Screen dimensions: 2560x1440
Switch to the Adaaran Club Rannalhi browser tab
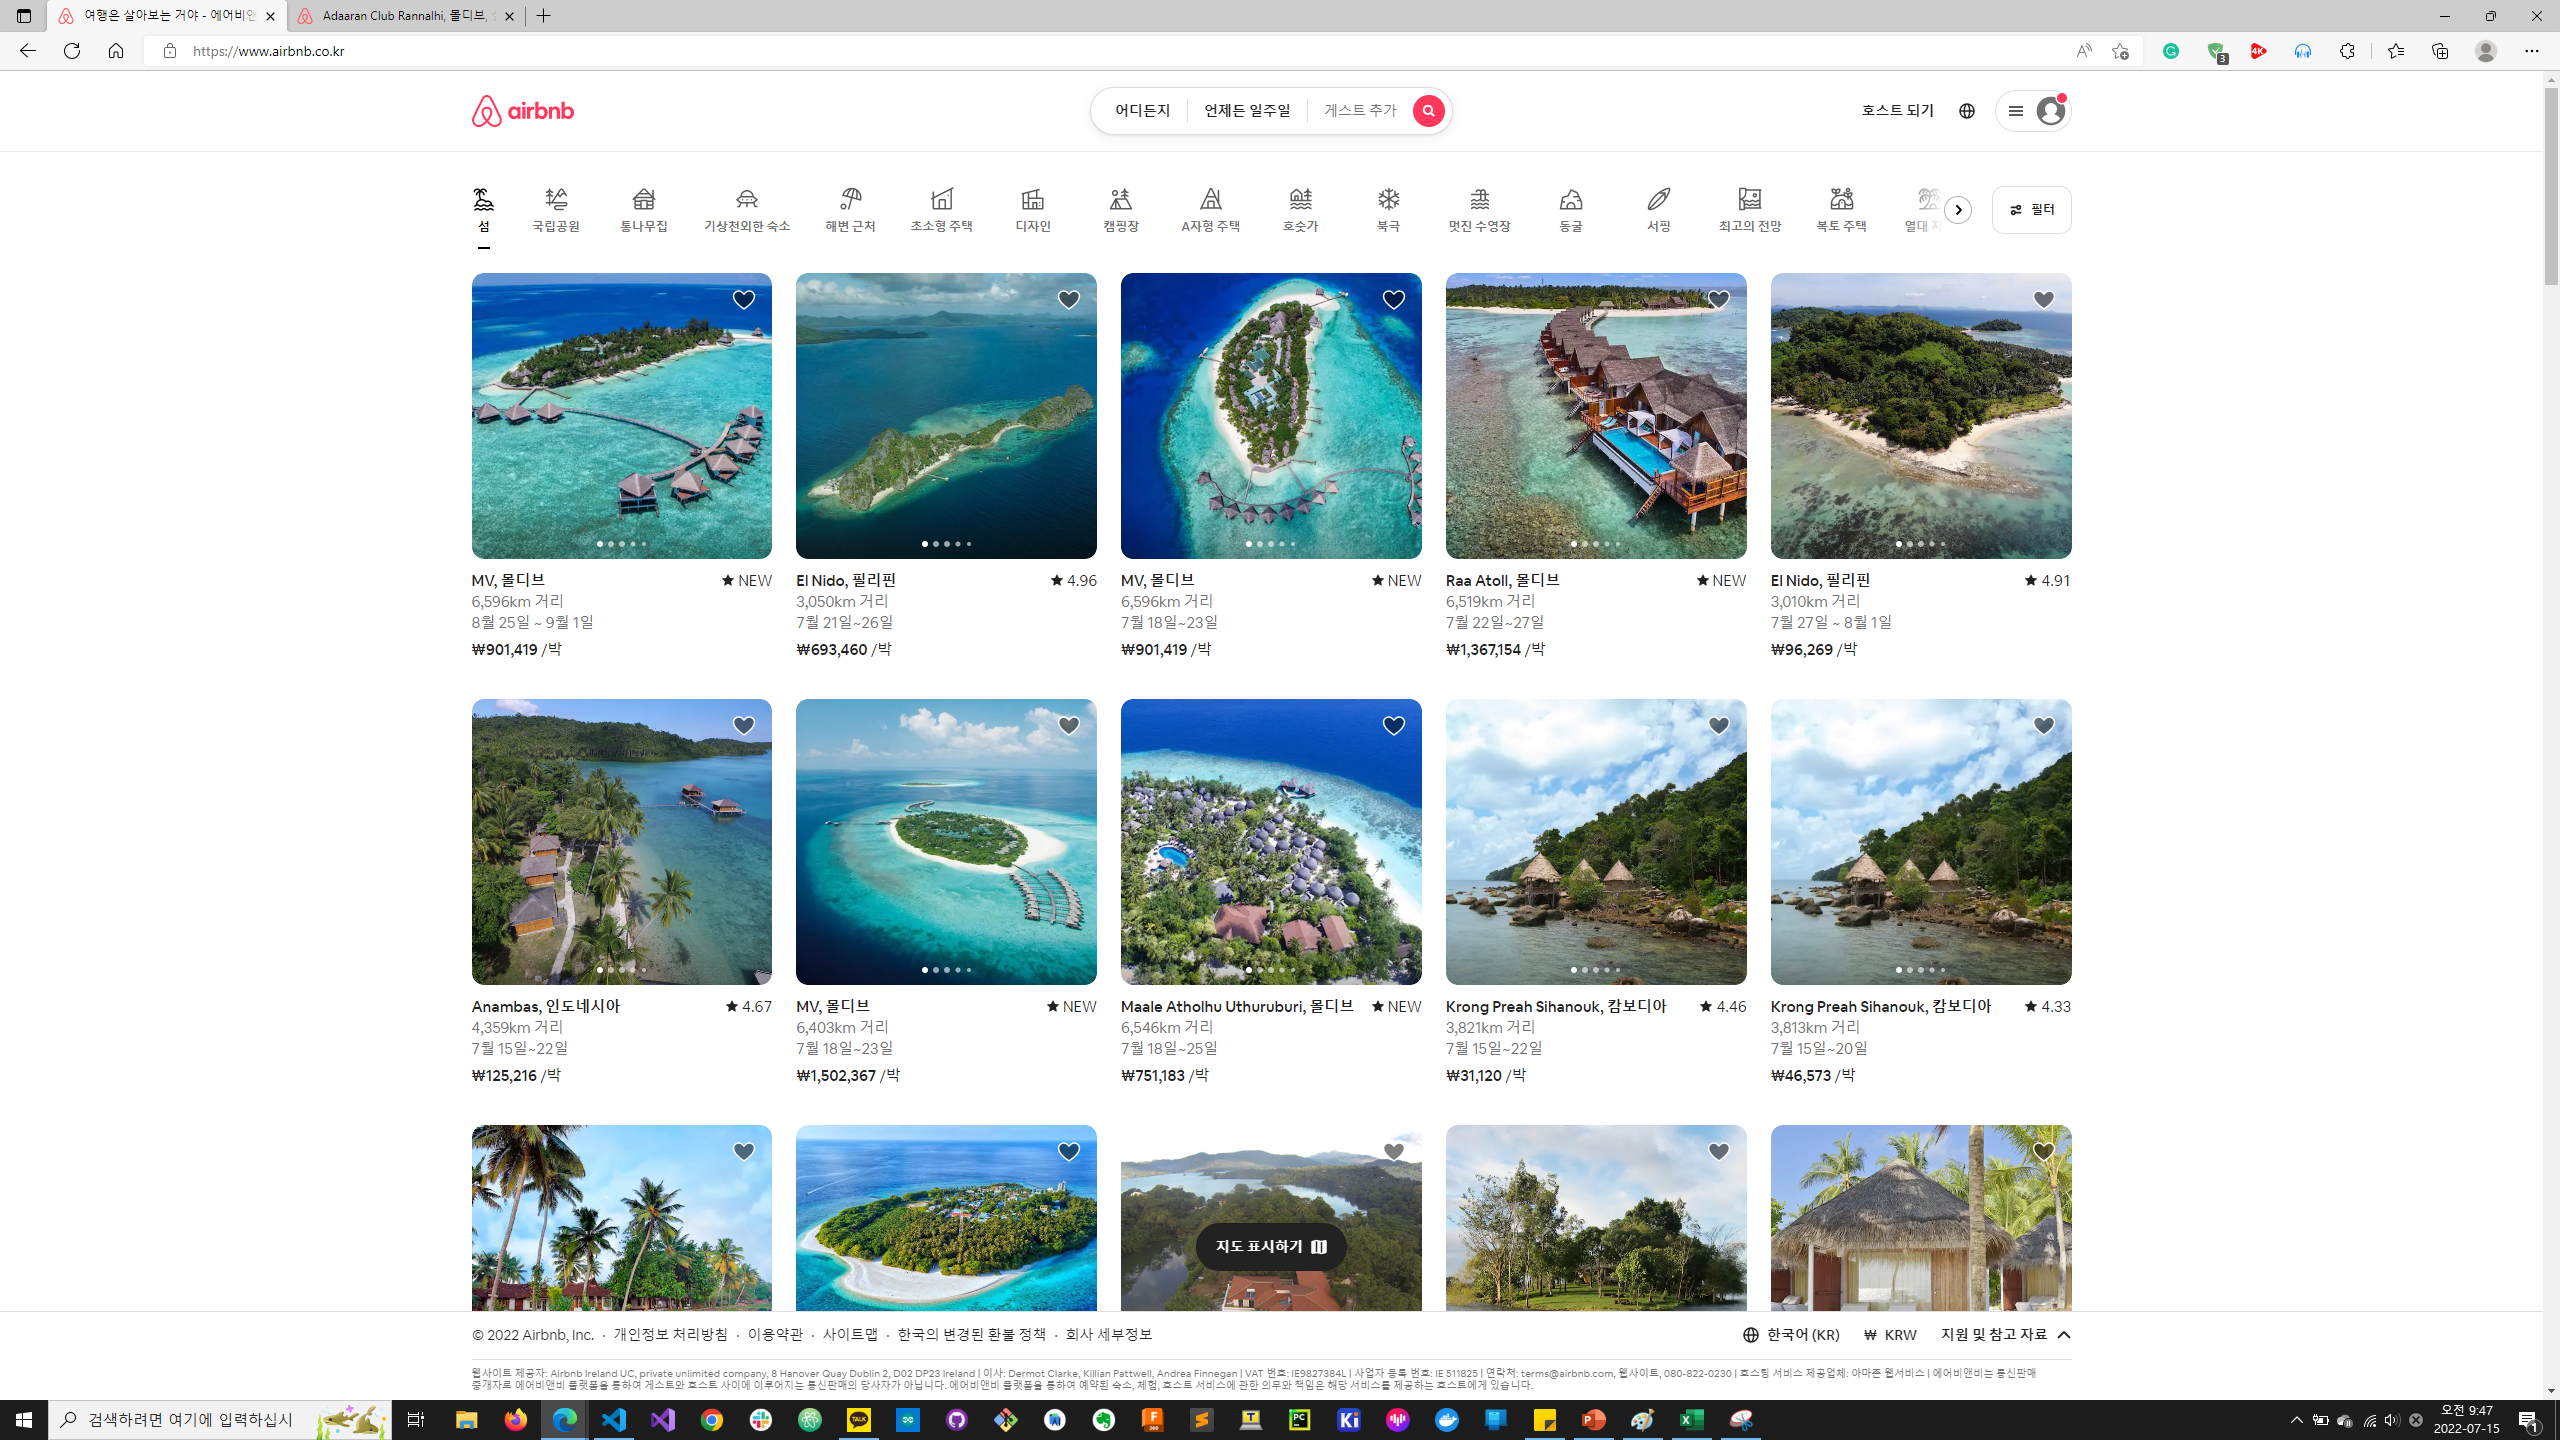click(404, 16)
